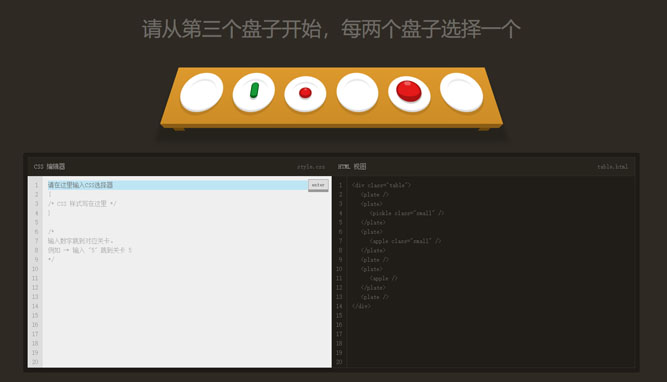
Task: Click the level instruction heading text
Action: pyautogui.click(x=331, y=29)
